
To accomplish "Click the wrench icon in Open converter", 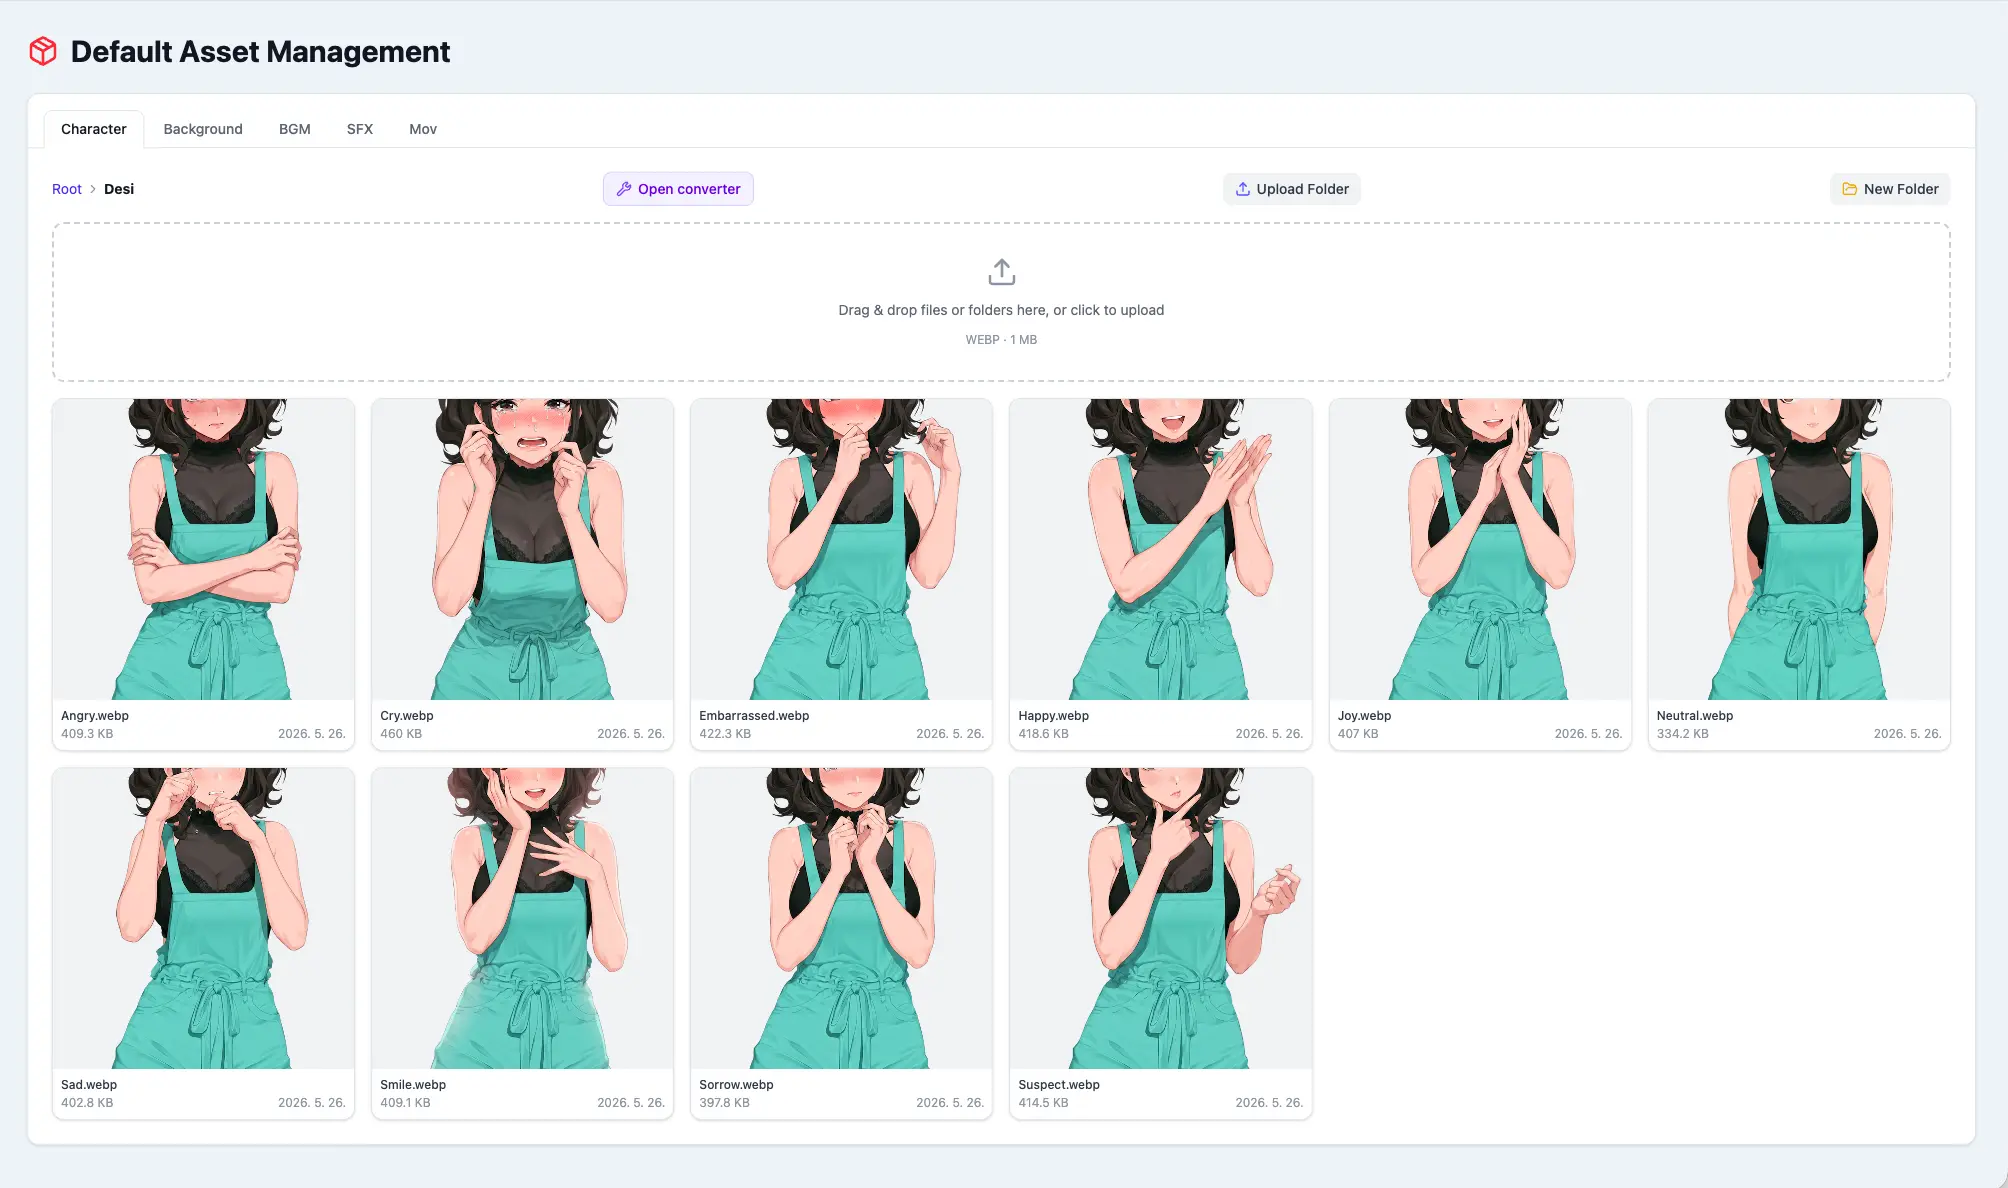I will pos(623,189).
